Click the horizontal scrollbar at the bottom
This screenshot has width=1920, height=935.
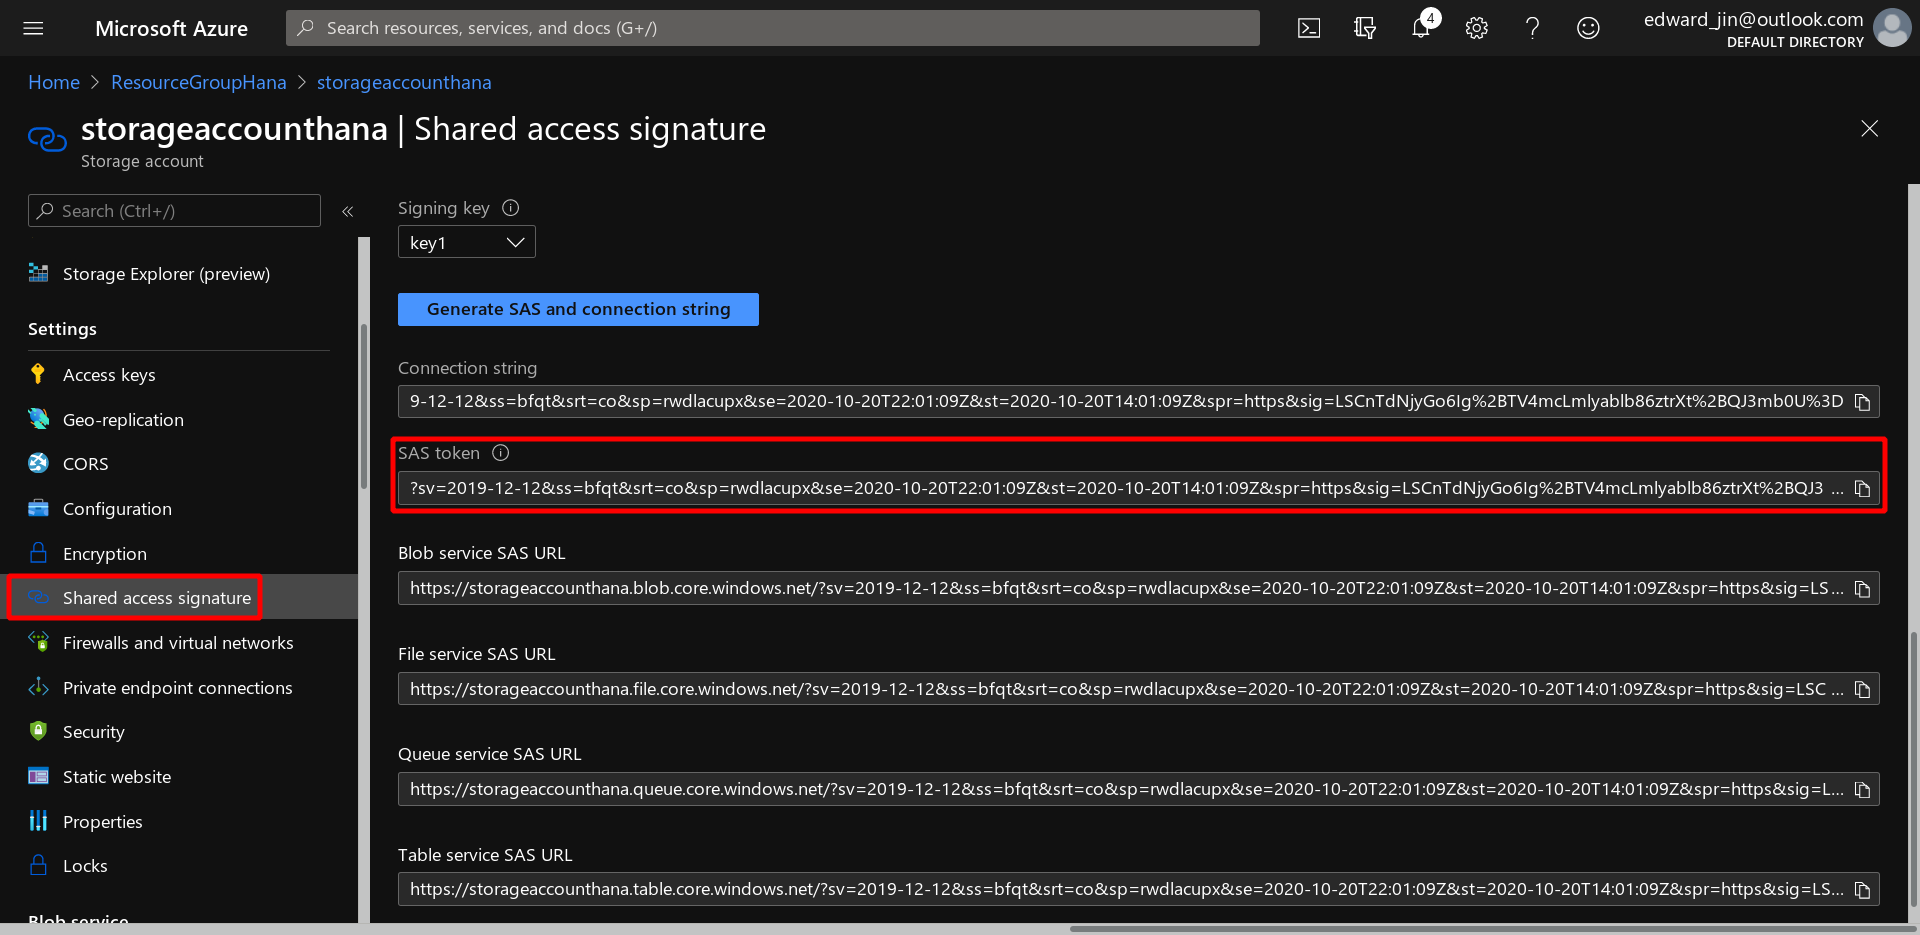pos(1490,928)
